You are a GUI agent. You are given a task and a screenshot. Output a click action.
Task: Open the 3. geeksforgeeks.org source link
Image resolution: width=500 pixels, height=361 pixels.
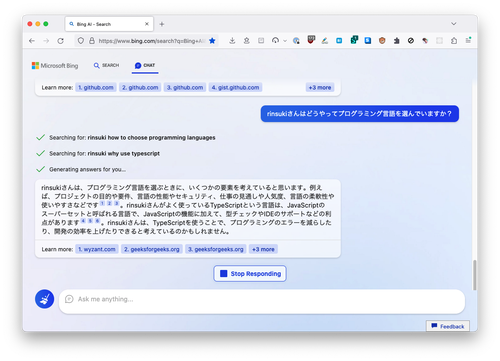pos(216,249)
